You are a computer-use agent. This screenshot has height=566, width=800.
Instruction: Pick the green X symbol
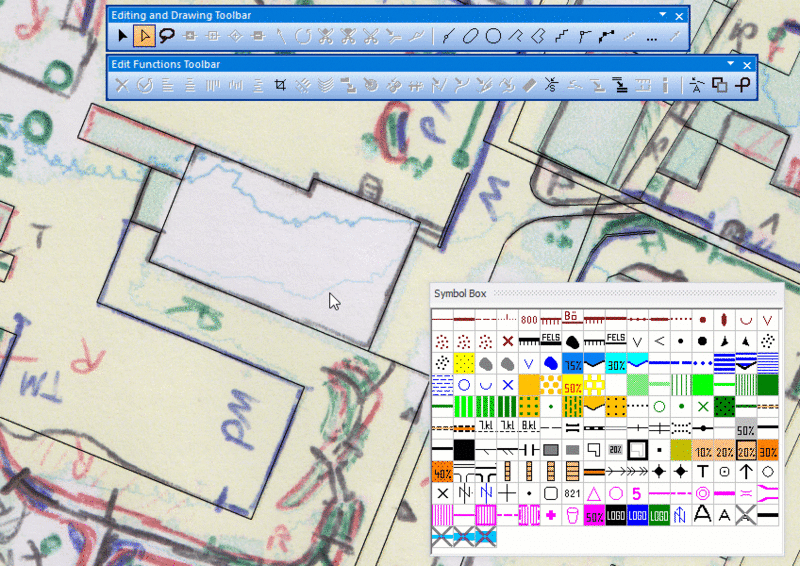click(703, 407)
